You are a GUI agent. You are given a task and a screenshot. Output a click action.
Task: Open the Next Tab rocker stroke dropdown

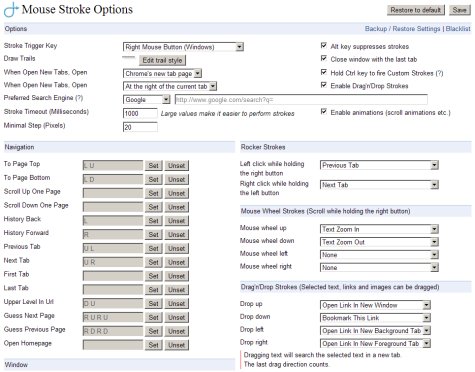(379, 185)
